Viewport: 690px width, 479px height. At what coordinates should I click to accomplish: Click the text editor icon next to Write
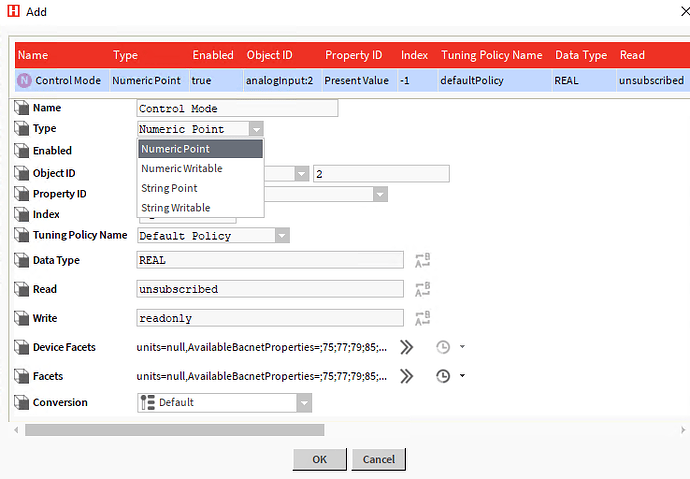[x=422, y=318]
